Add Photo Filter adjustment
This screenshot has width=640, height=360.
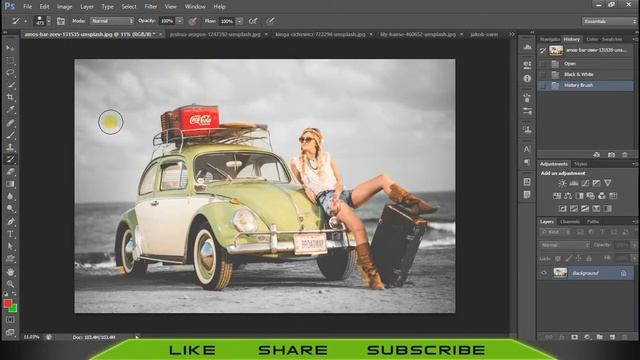click(x=590, y=196)
